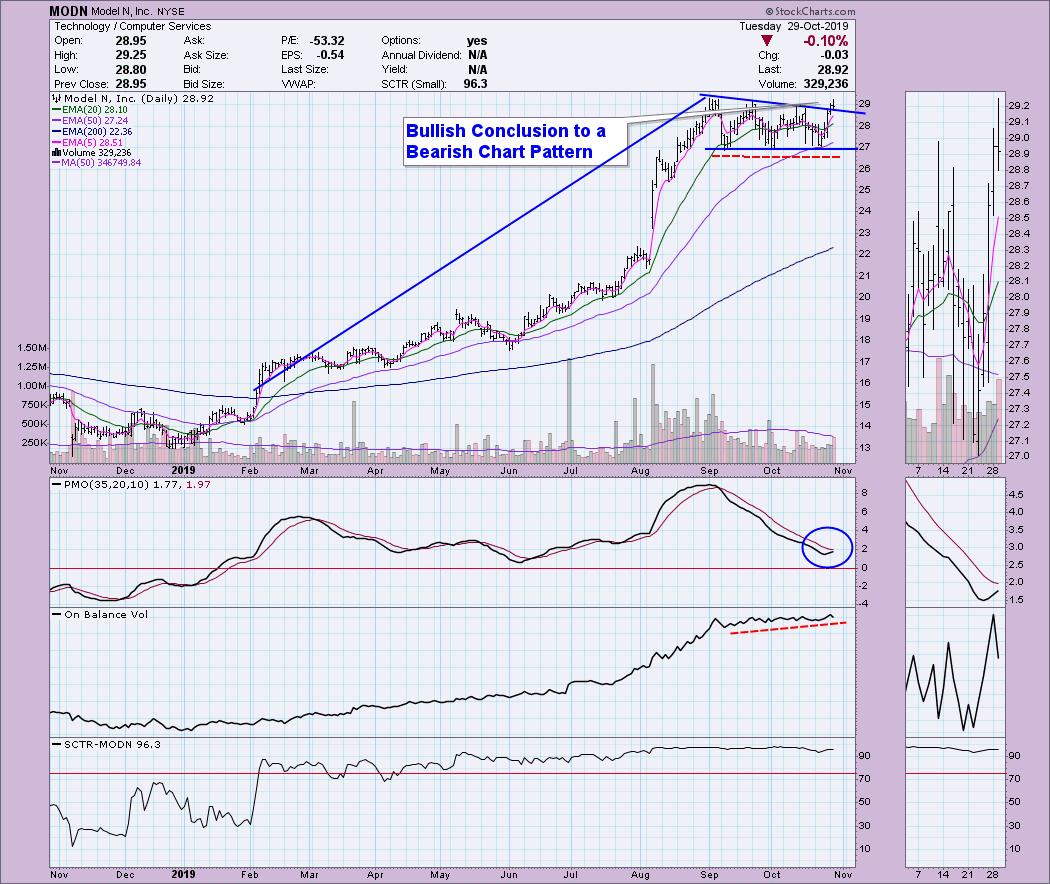Viewport: 1050px width, 884px height.
Task: Select the Low value 28.80
Action: pos(131,70)
